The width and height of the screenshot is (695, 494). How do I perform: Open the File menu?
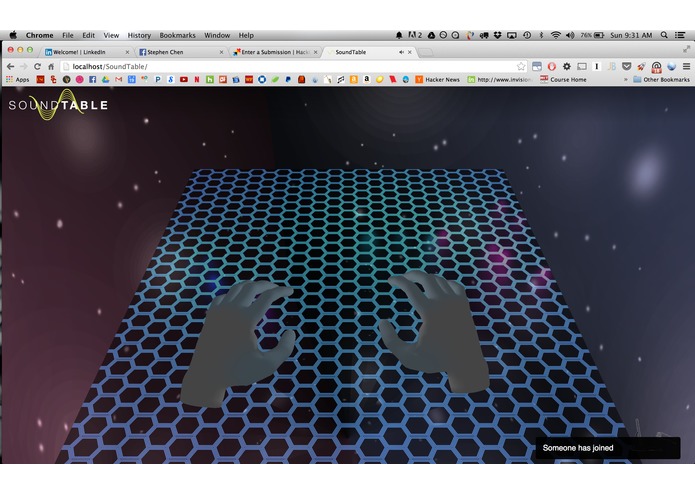tap(67, 35)
